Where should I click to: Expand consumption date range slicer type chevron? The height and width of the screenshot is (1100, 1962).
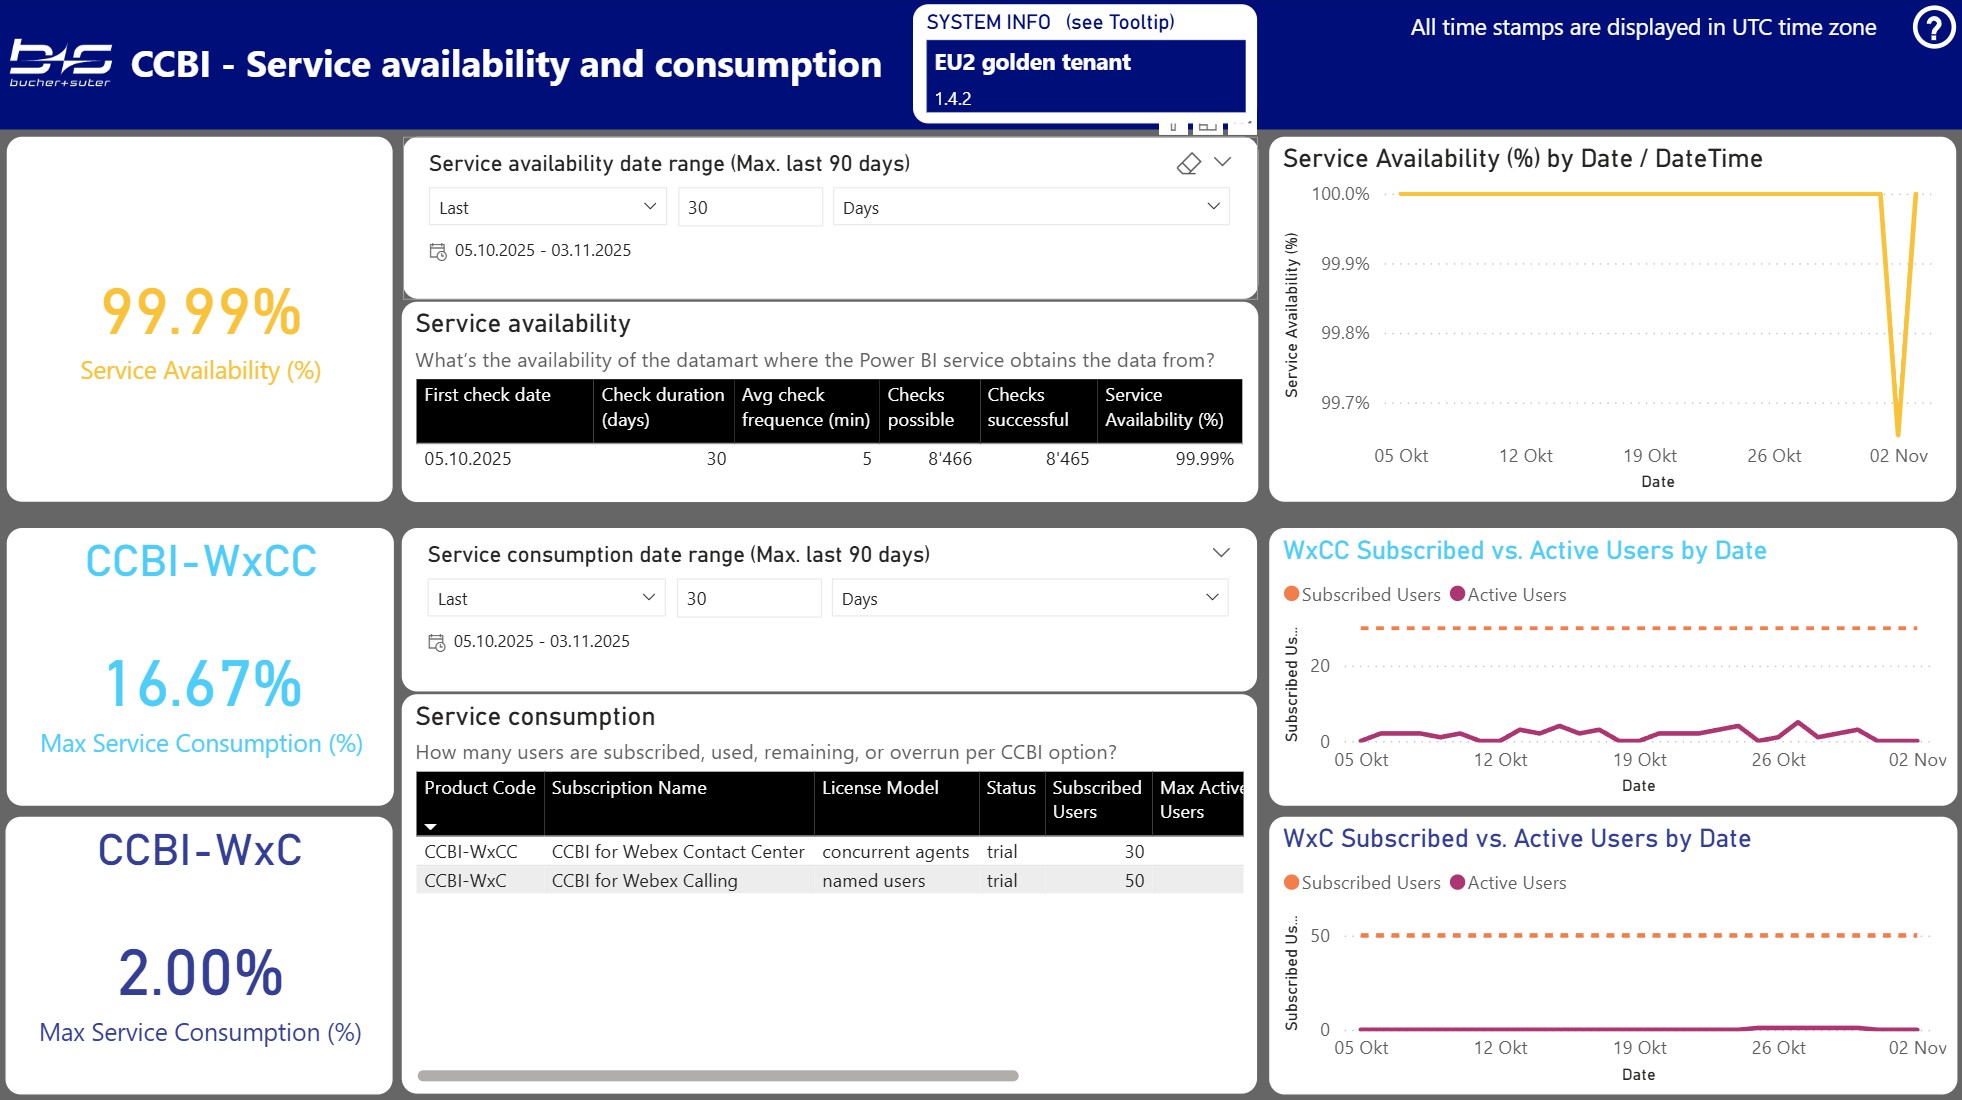click(1221, 553)
